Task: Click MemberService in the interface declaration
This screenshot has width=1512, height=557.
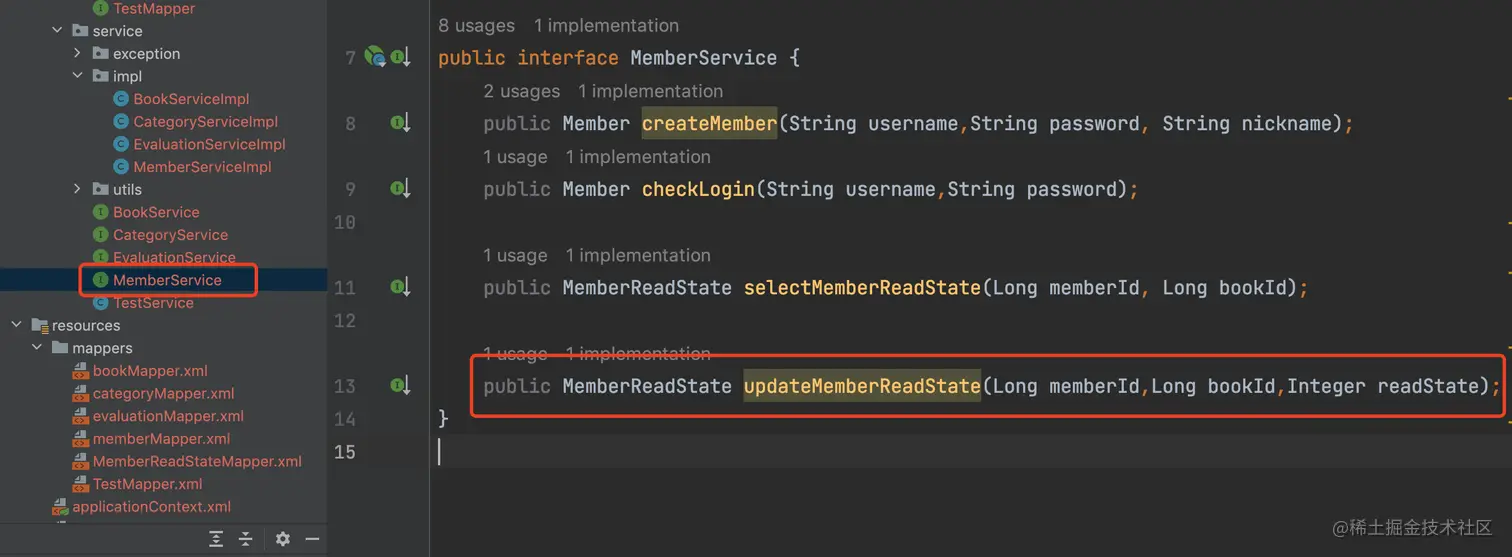Action: point(703,57)
